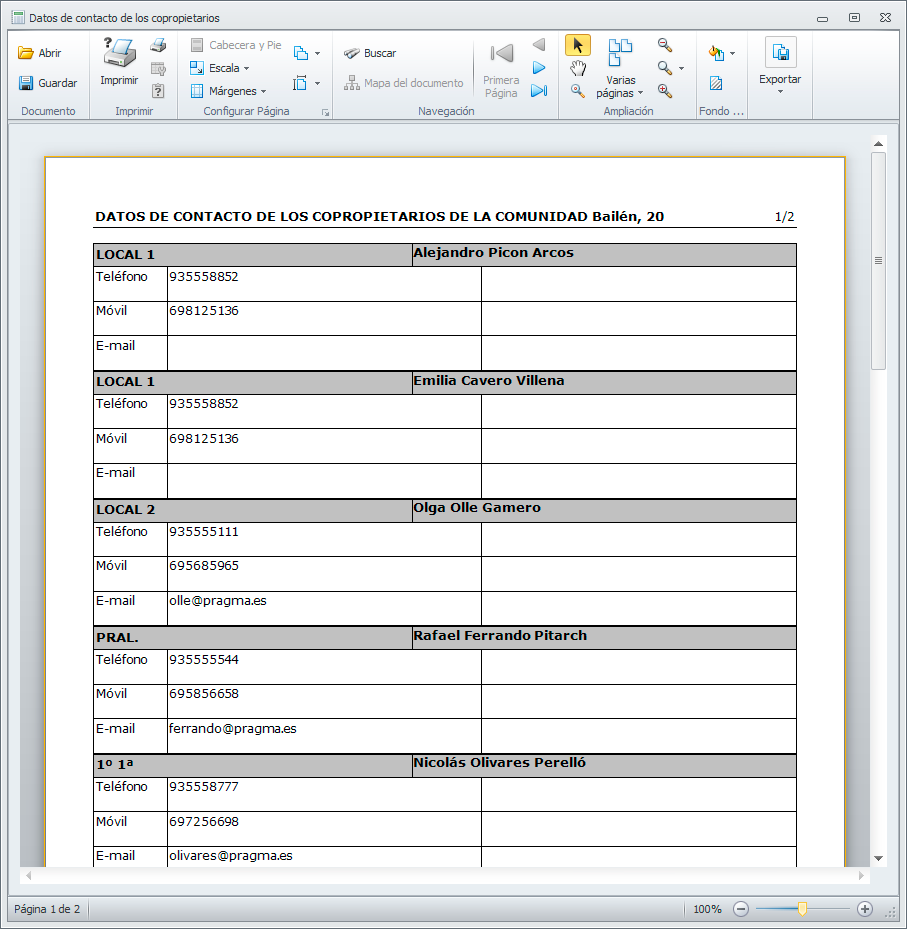
Task: Click the Página 1 de 2 status text
Action: 47,909
